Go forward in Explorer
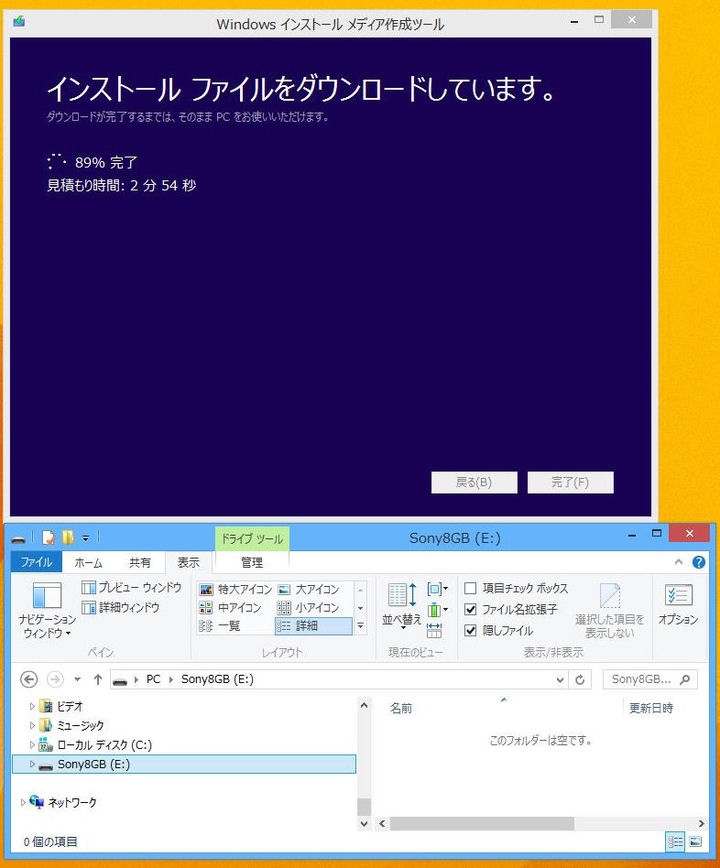The width and height of the screenshot is (720, 868). [x=55, y=679]
